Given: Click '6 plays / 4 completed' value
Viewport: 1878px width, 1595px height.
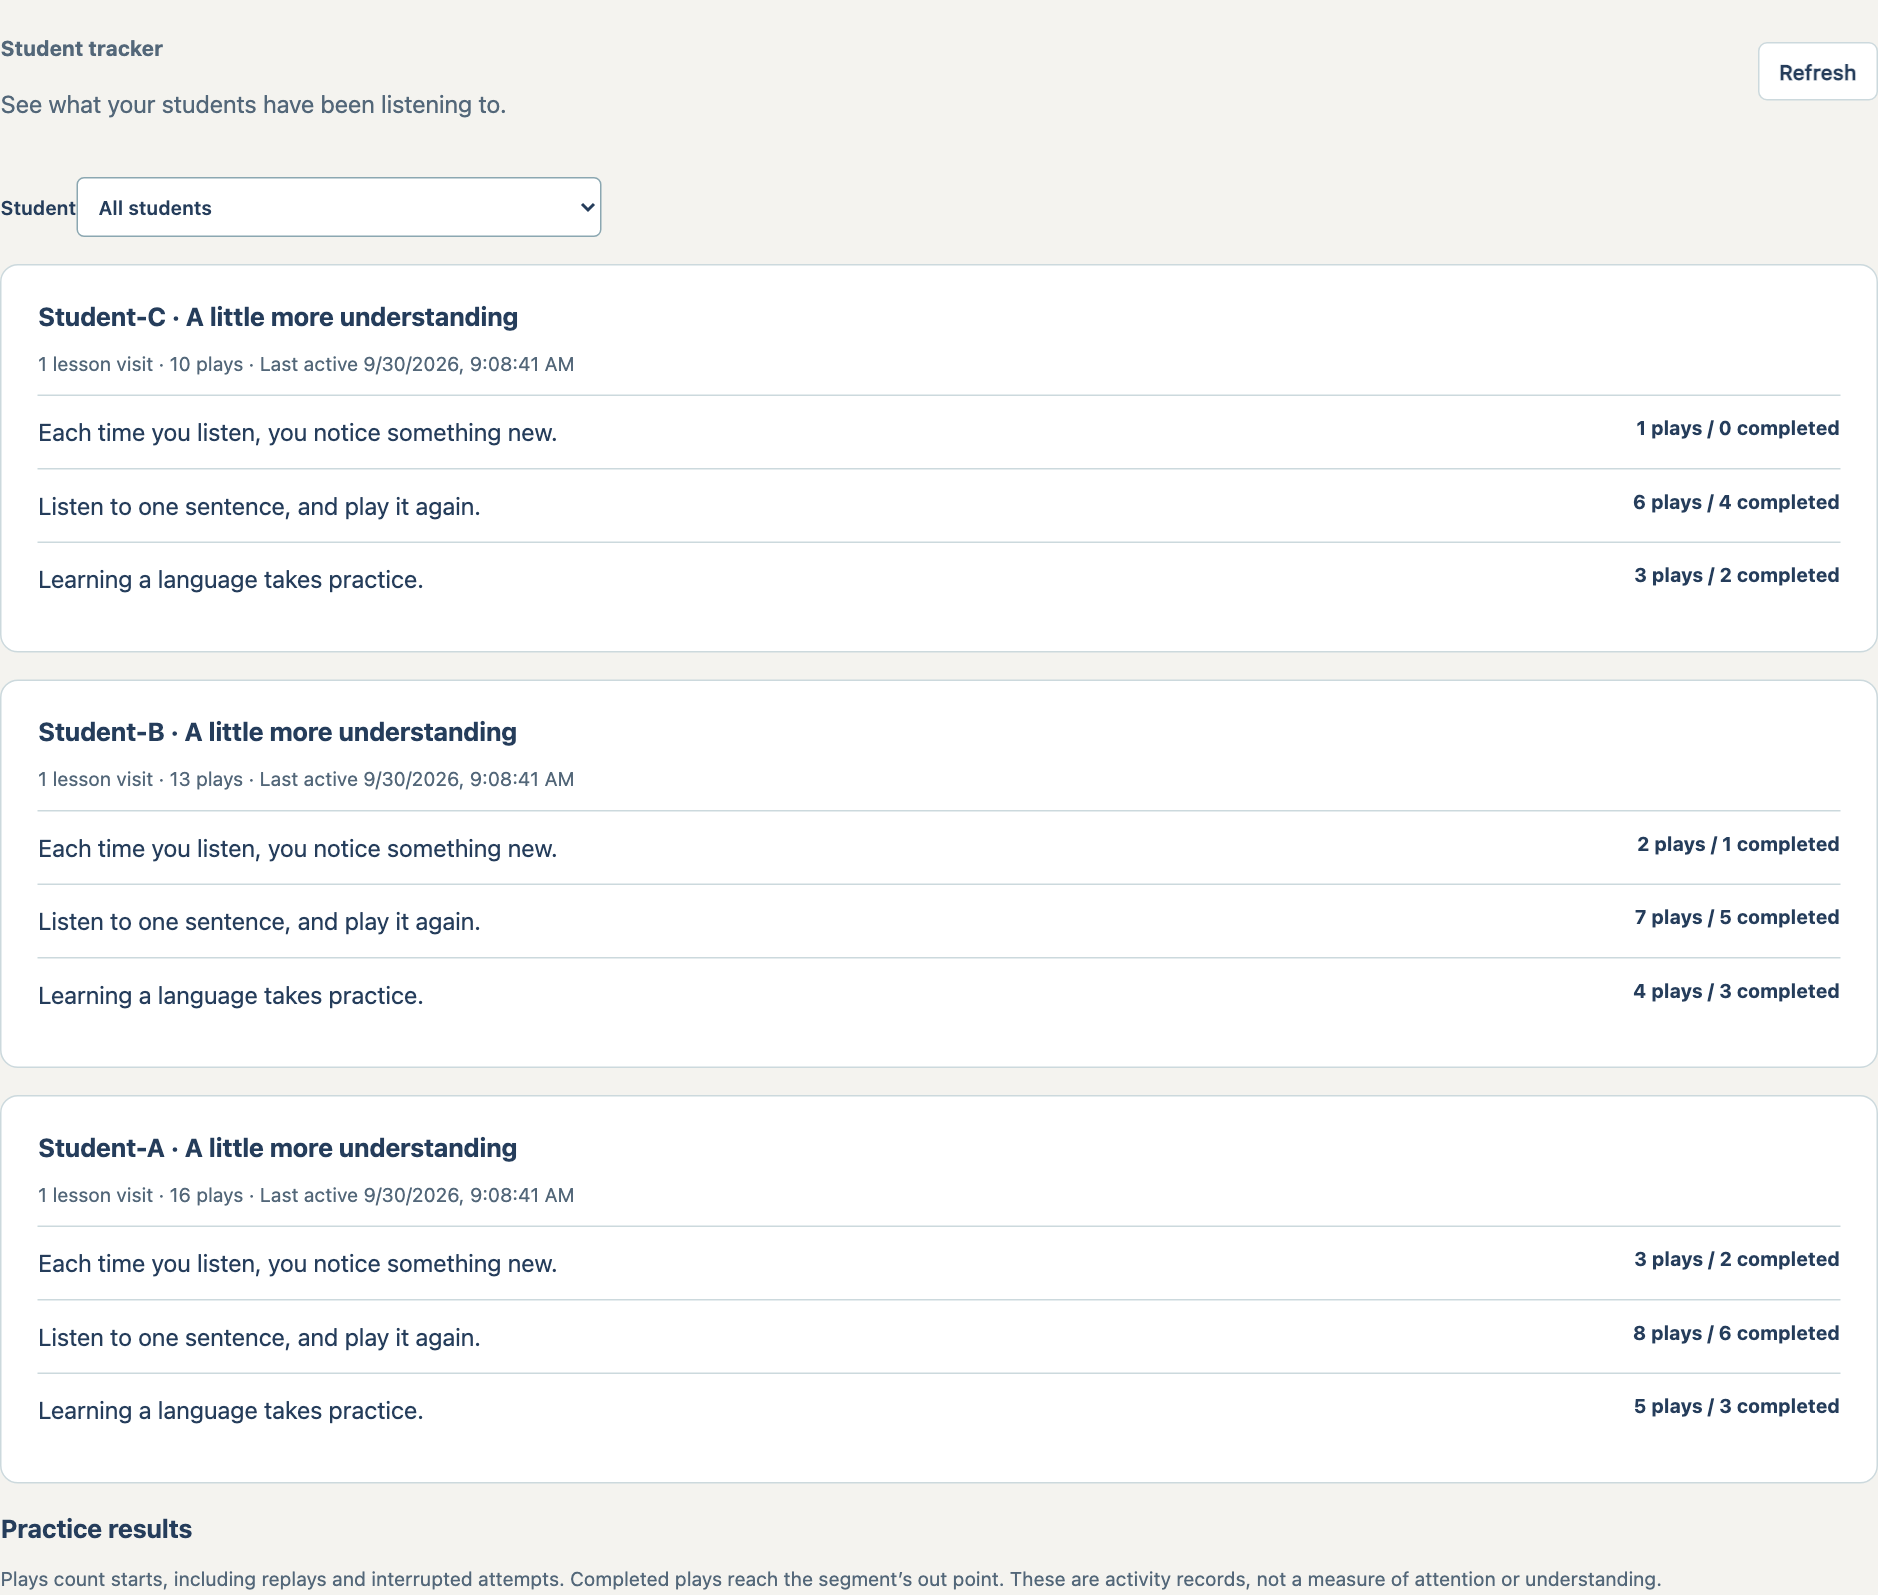Looking at the screenshot, I should [1736, 502].
